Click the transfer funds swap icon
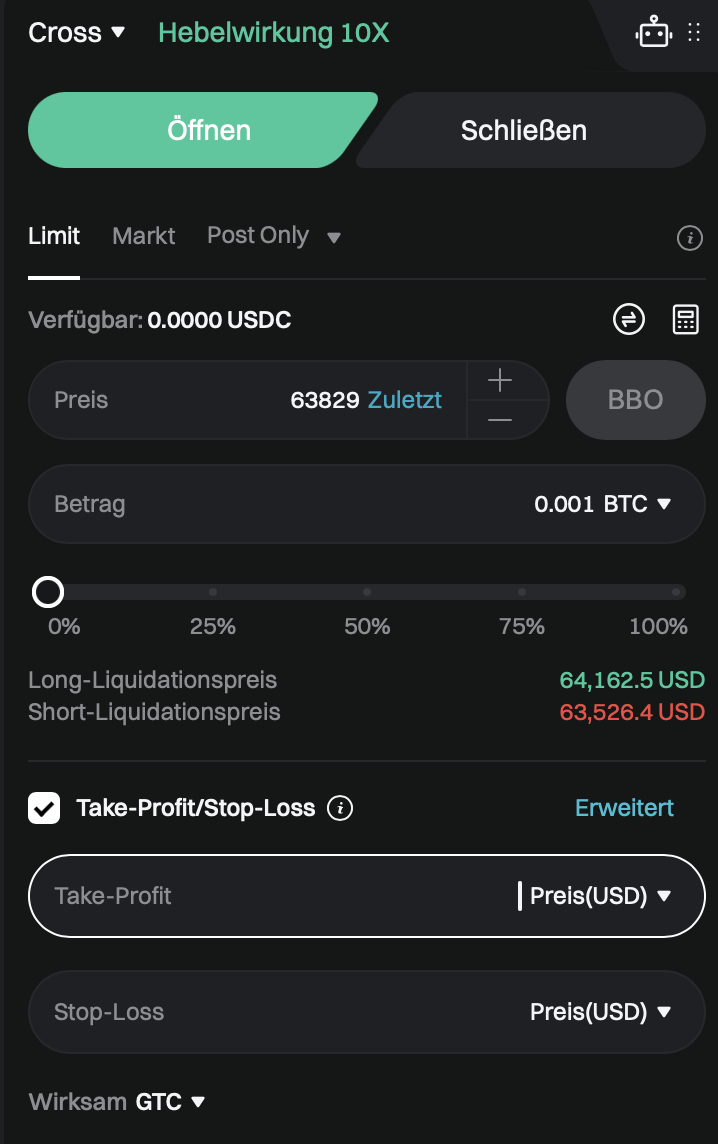This screenshot has height=1144, width=718. (629, 319)
